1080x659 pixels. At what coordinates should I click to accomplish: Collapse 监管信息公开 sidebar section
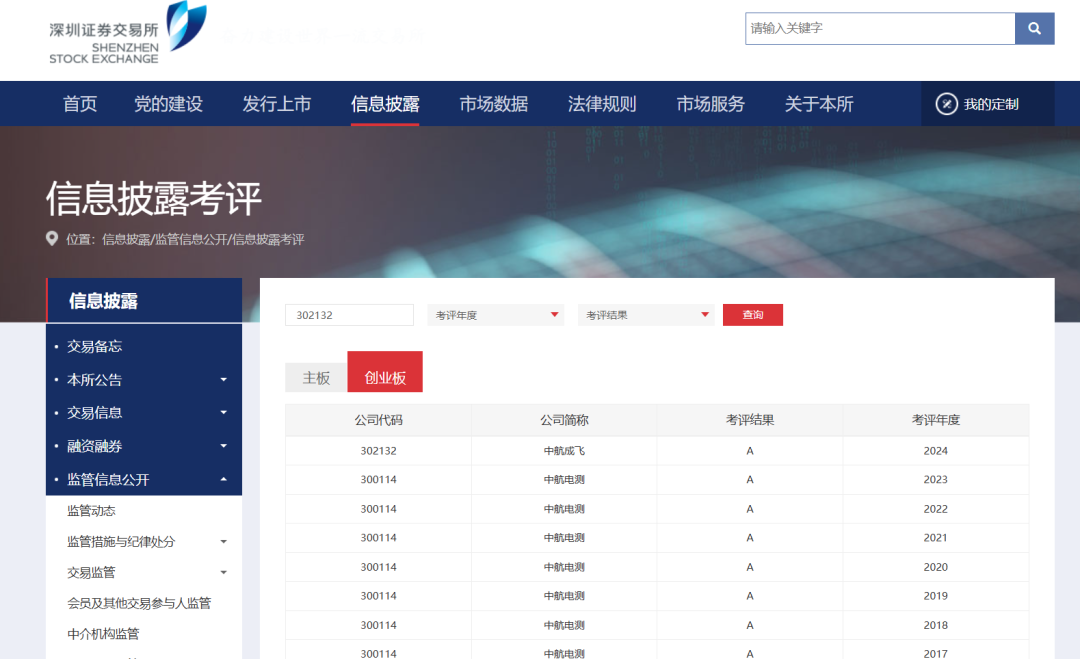pos(223,480)
